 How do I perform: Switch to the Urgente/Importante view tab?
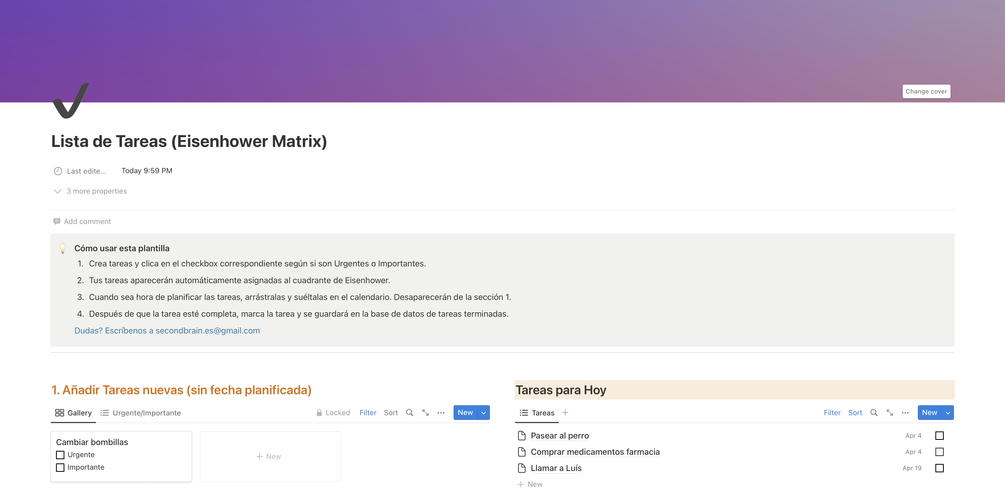[141, 413]
